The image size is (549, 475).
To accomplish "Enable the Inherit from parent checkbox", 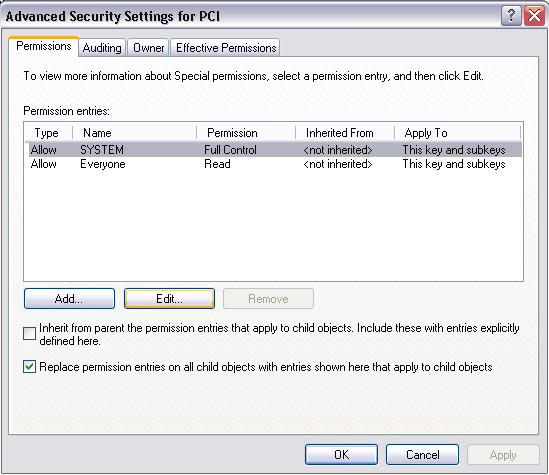I will pos(29,333).
